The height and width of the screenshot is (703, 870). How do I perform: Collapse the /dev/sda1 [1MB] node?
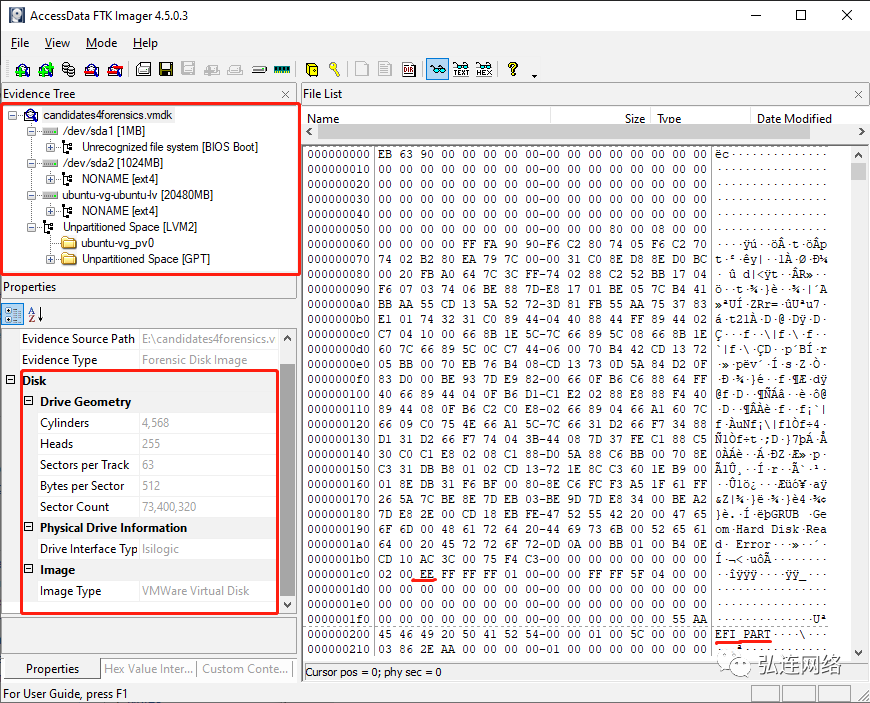[32, 131]
